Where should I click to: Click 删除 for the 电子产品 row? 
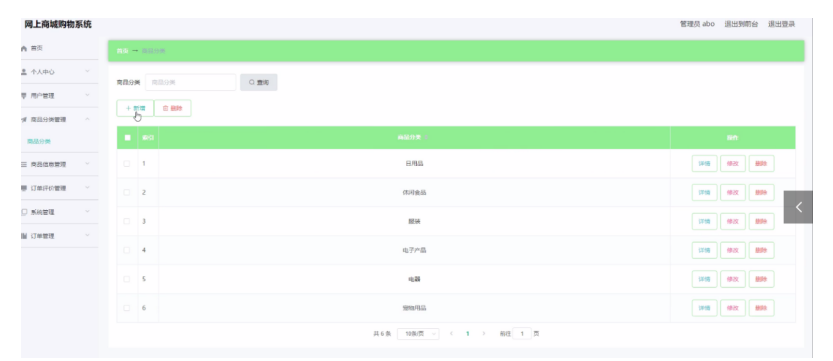click(x=761, y=250)
